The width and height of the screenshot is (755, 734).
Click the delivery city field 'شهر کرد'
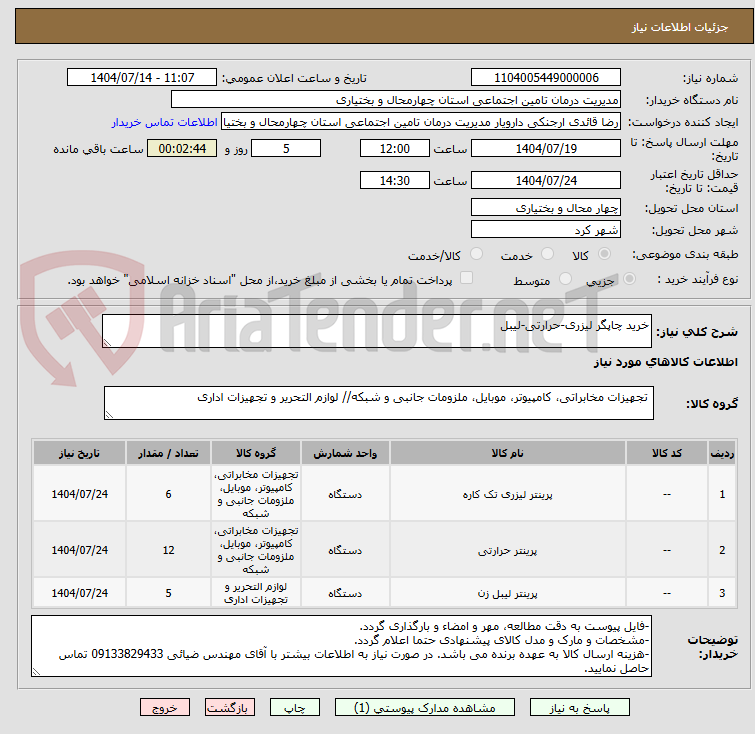click(x=546, y=230)
